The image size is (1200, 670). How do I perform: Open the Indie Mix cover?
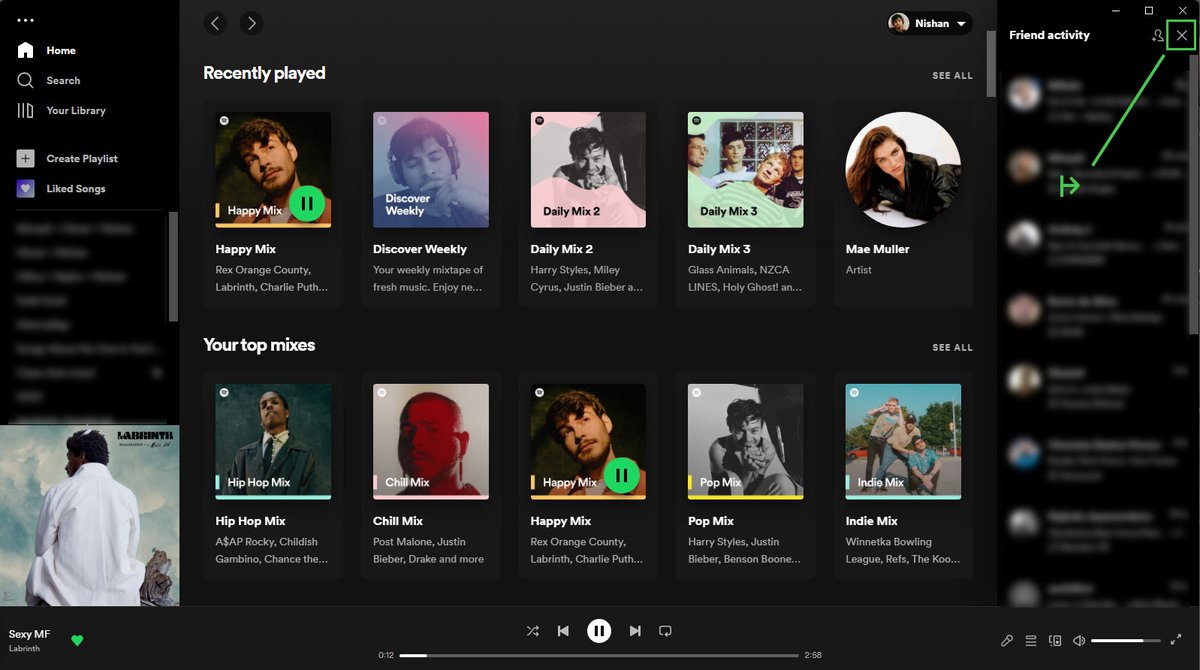(x=903, y=441)
